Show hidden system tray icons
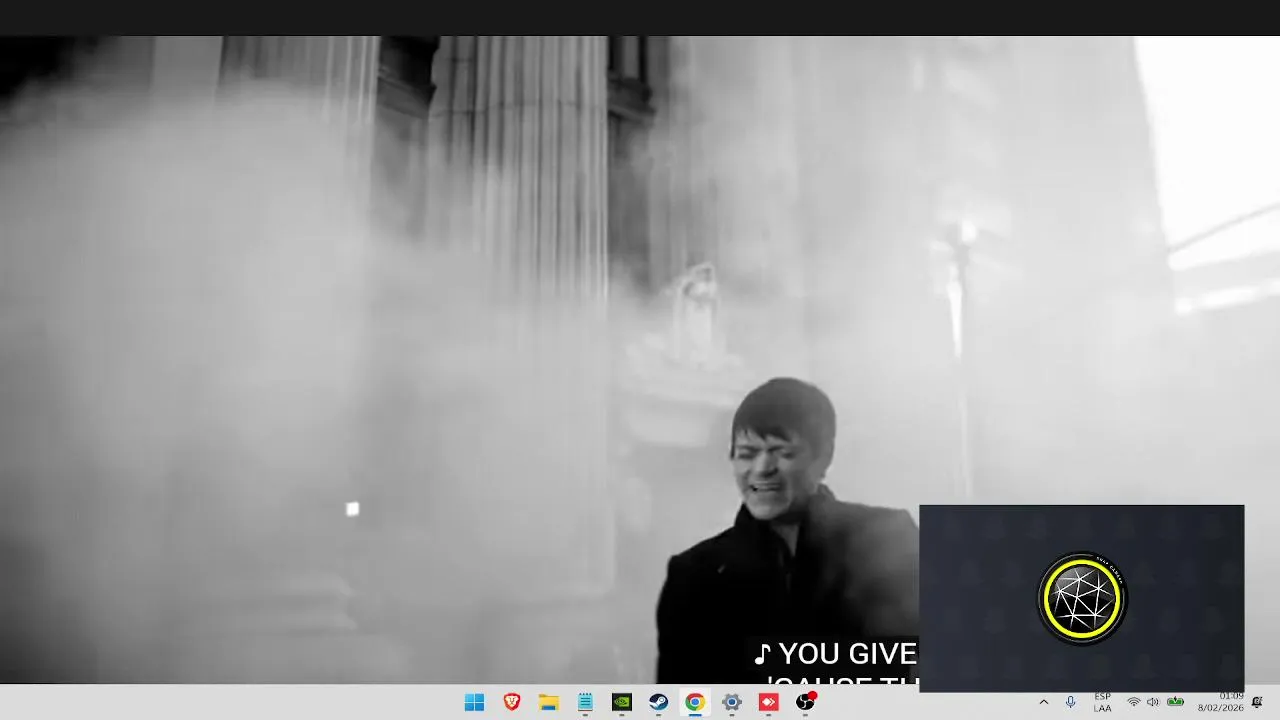 coord(1044,702)
